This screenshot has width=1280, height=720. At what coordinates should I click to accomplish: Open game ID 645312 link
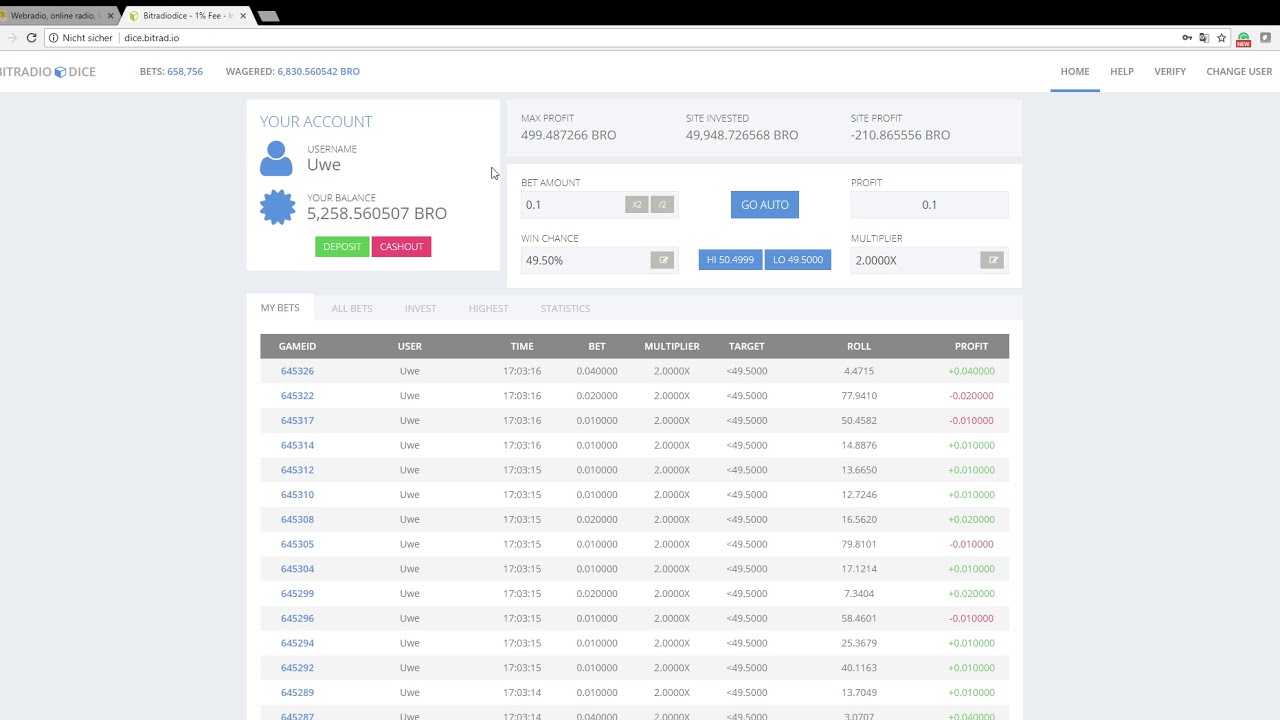point(297,470)
